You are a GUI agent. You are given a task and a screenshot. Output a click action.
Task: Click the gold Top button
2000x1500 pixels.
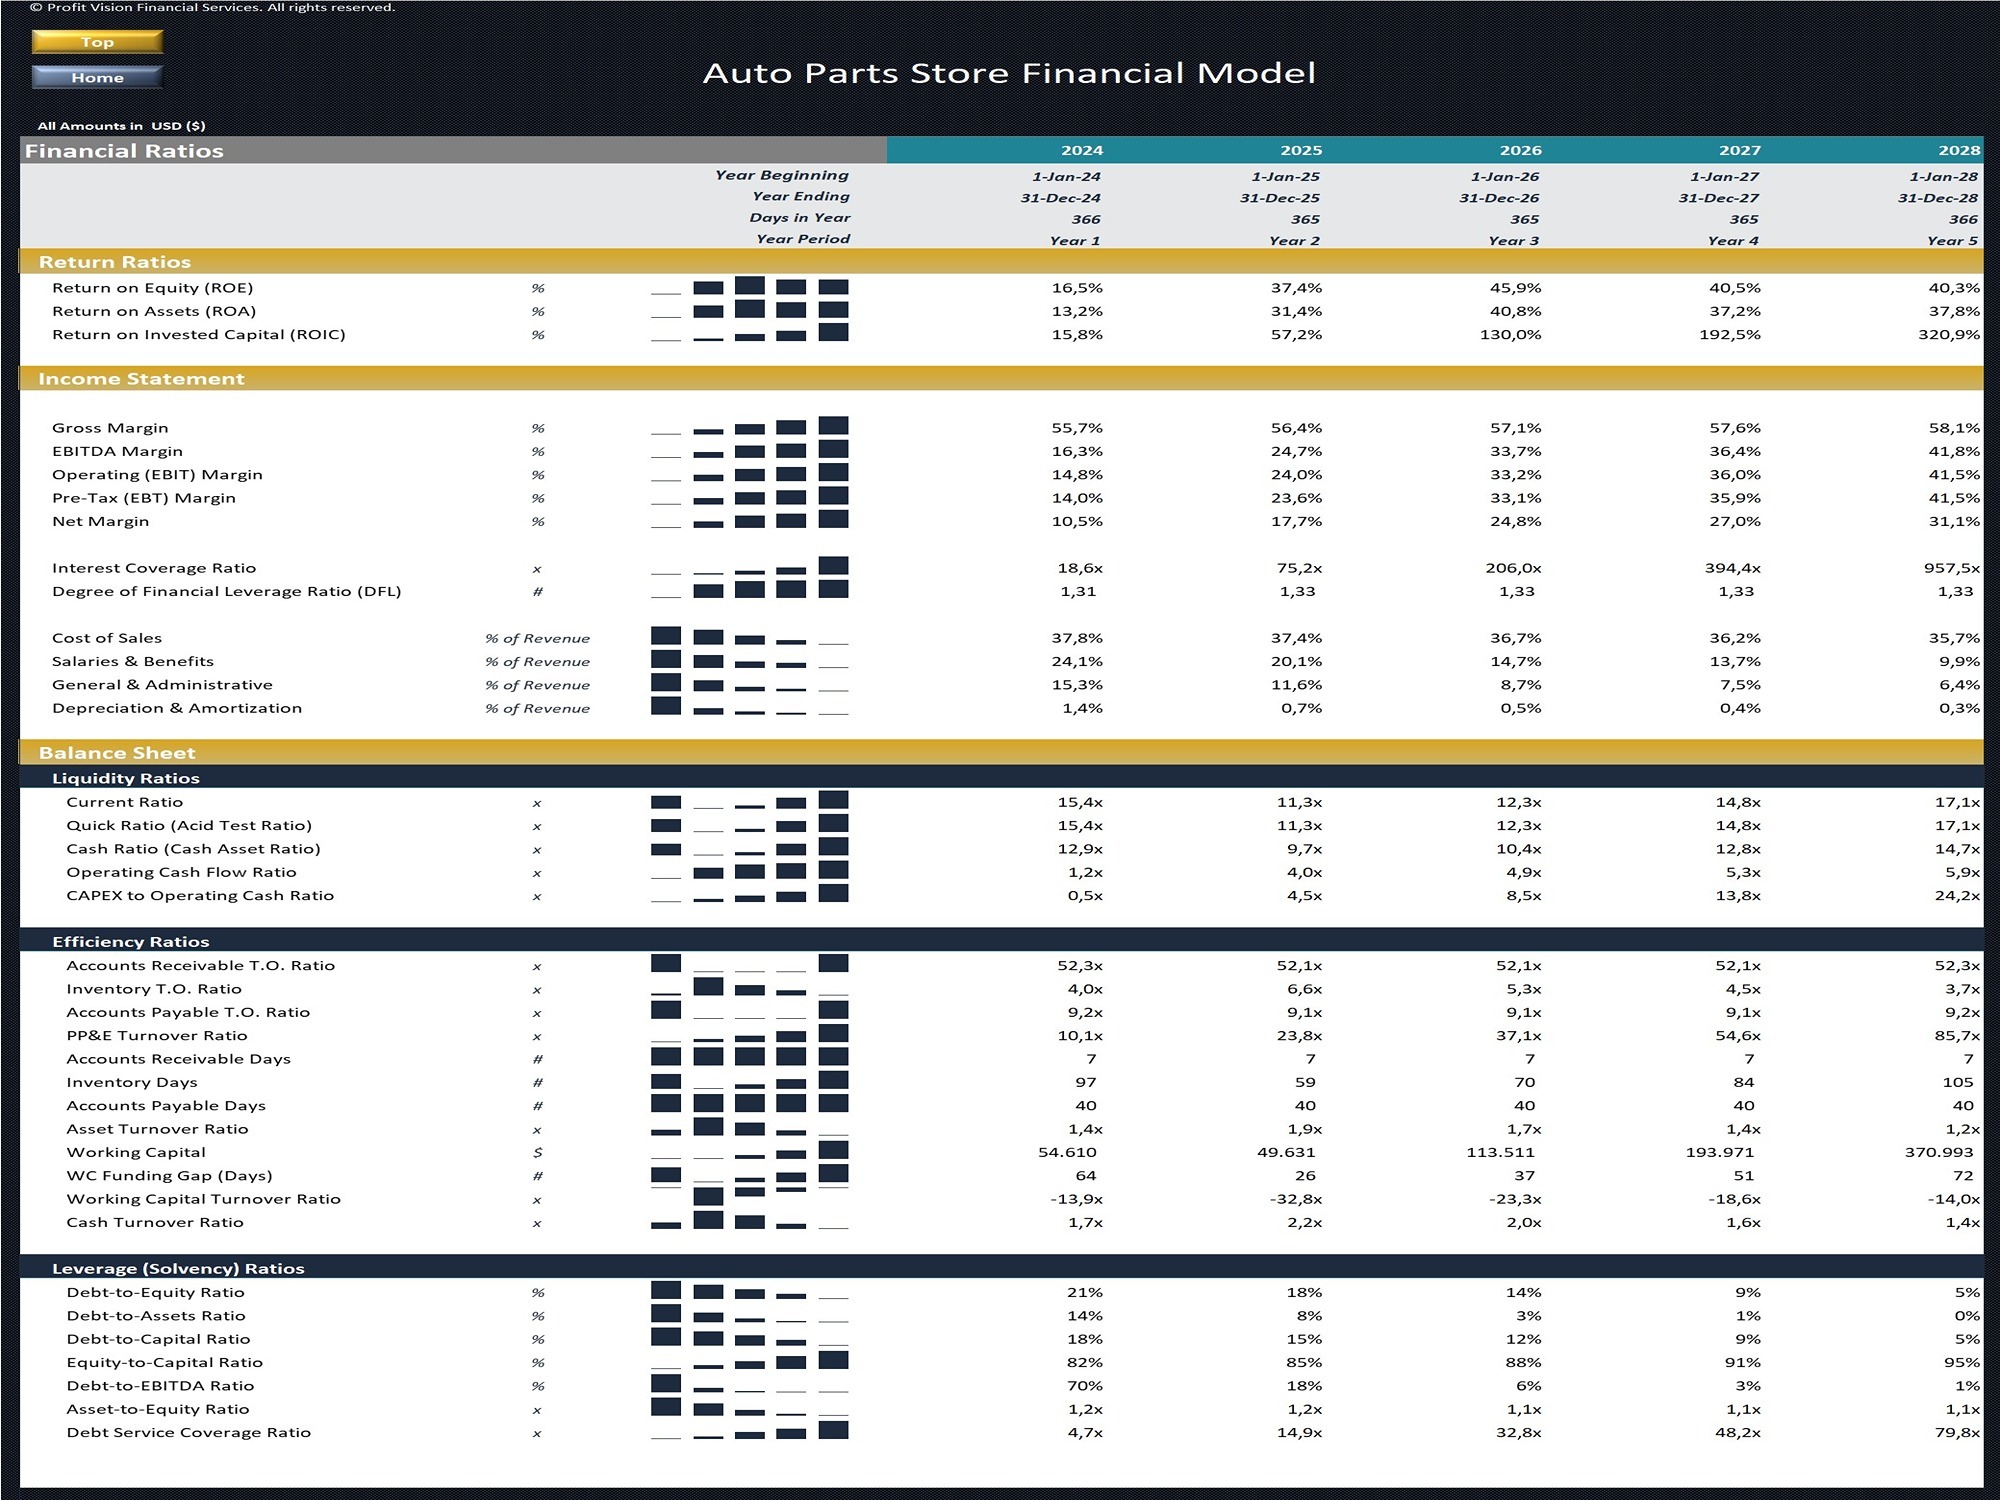97,41
